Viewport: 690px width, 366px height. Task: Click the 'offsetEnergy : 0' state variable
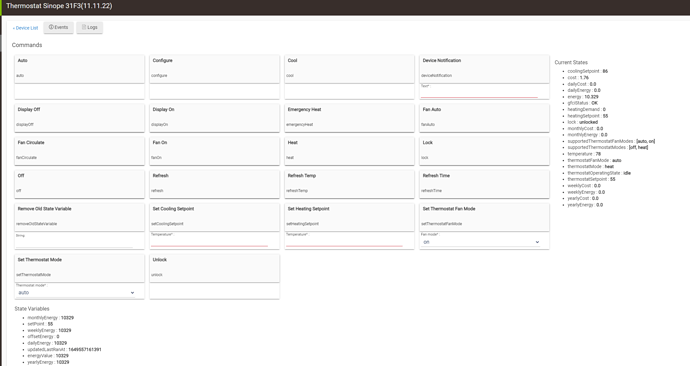[x=43, y=337]
